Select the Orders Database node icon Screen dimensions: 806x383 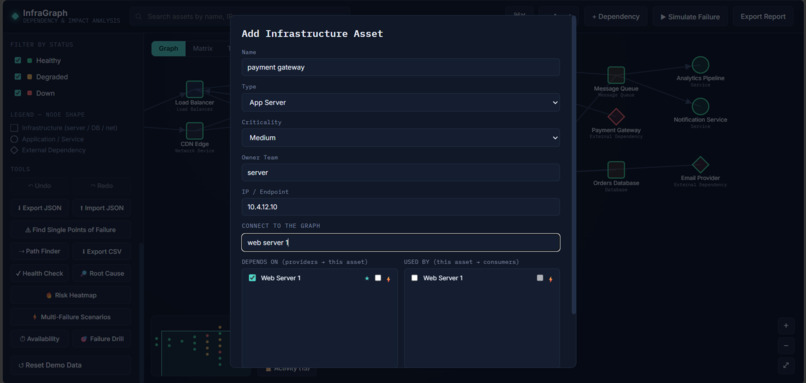pyautogui.click(x=616, y=170)
